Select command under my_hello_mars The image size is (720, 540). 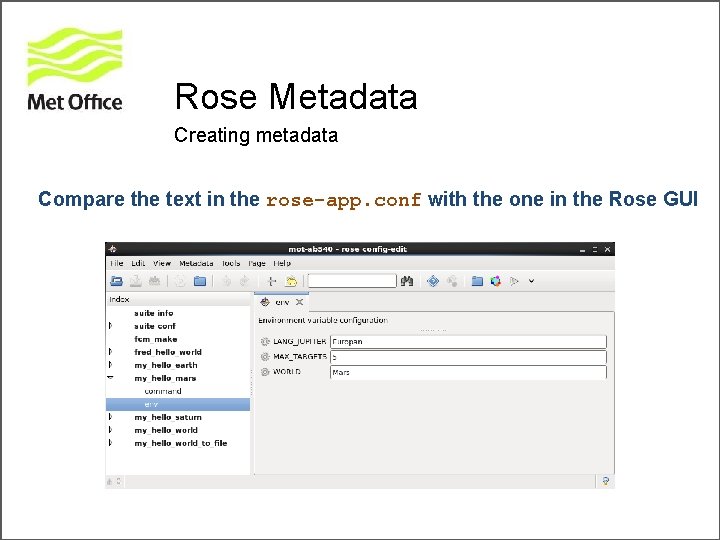pos(163,391)
